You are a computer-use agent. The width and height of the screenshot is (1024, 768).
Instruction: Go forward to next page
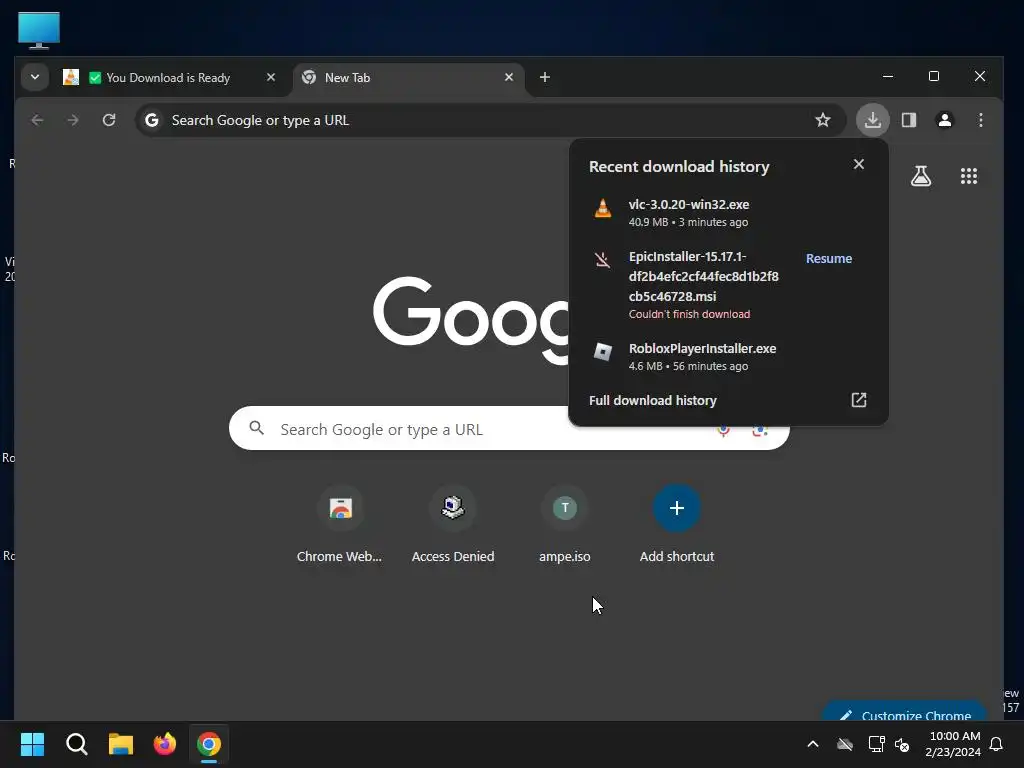point(73,120)
